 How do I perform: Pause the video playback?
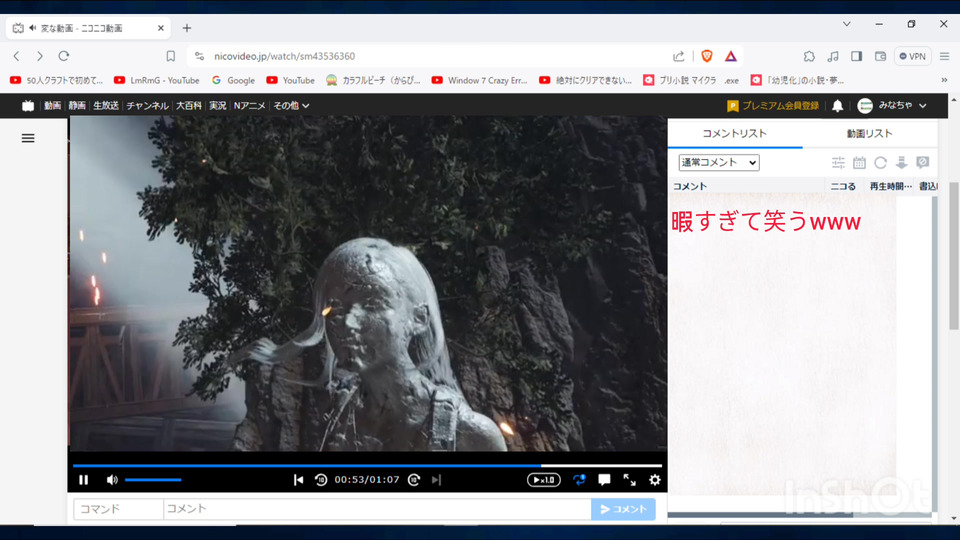pos(83,480)
